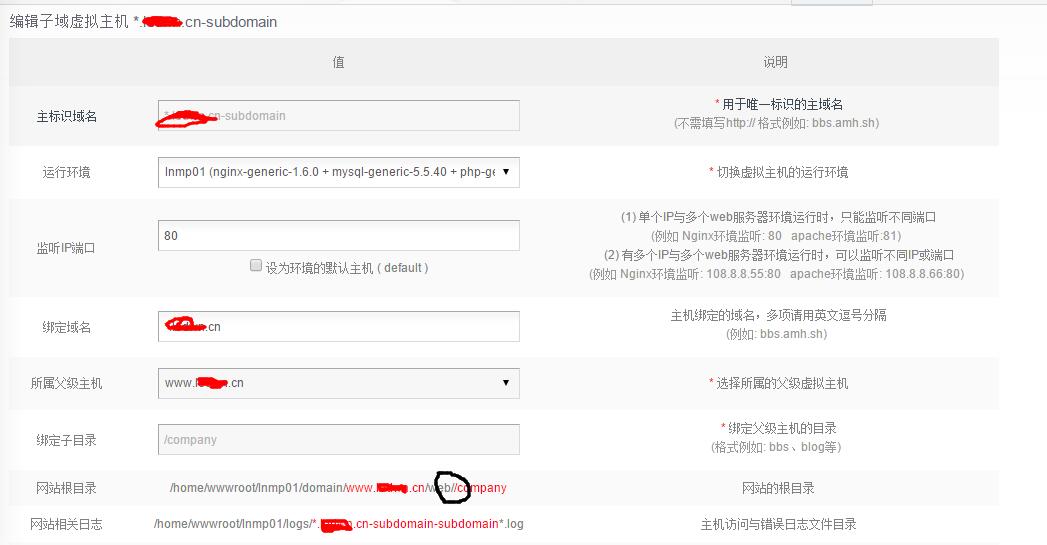Tick the 设为环境的默认主机 (default) checkbox

tap(256, 266)
